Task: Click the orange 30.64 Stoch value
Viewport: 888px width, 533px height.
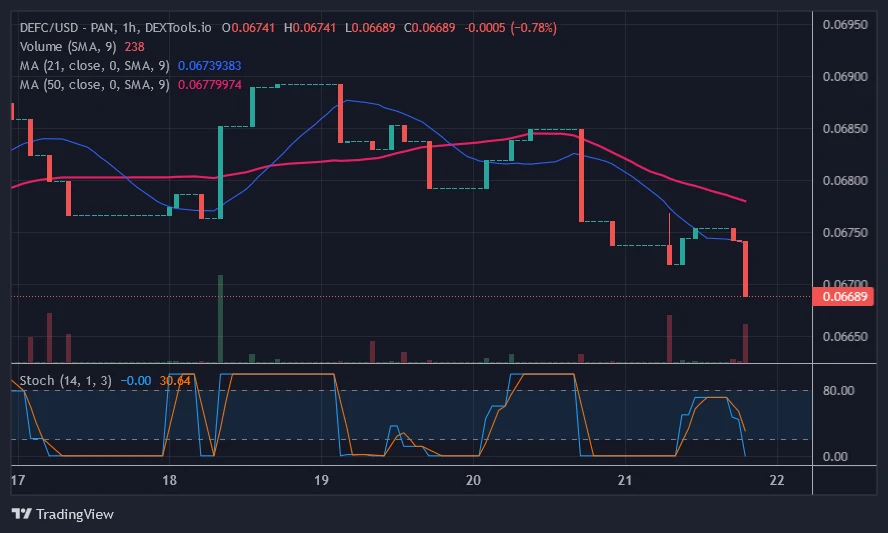Action: (174, 381)
